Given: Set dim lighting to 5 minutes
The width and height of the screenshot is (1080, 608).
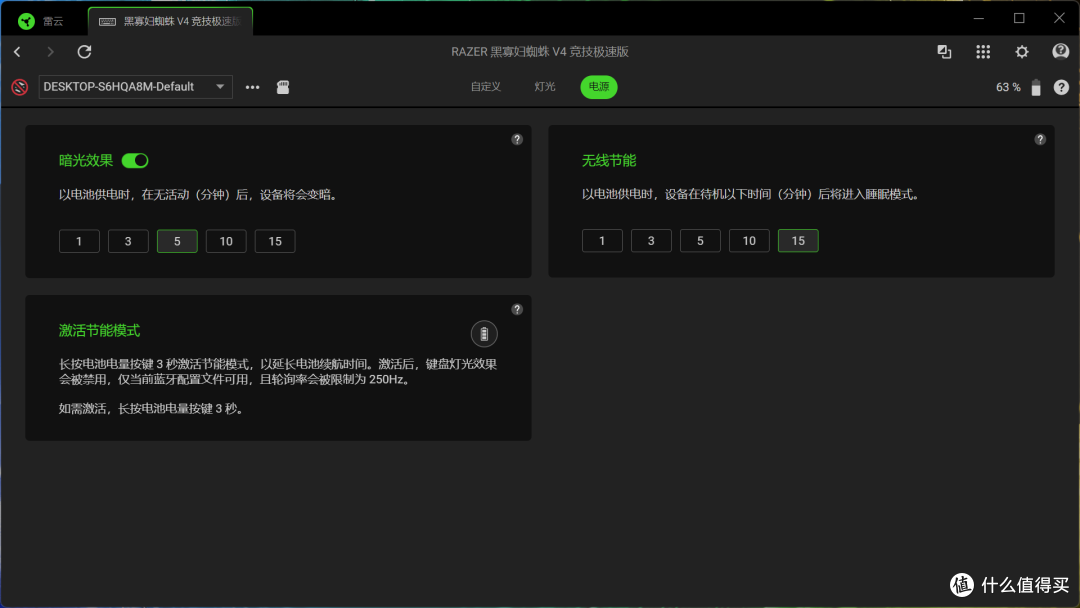Looking at the screenshot, I should tap(177, 241).
